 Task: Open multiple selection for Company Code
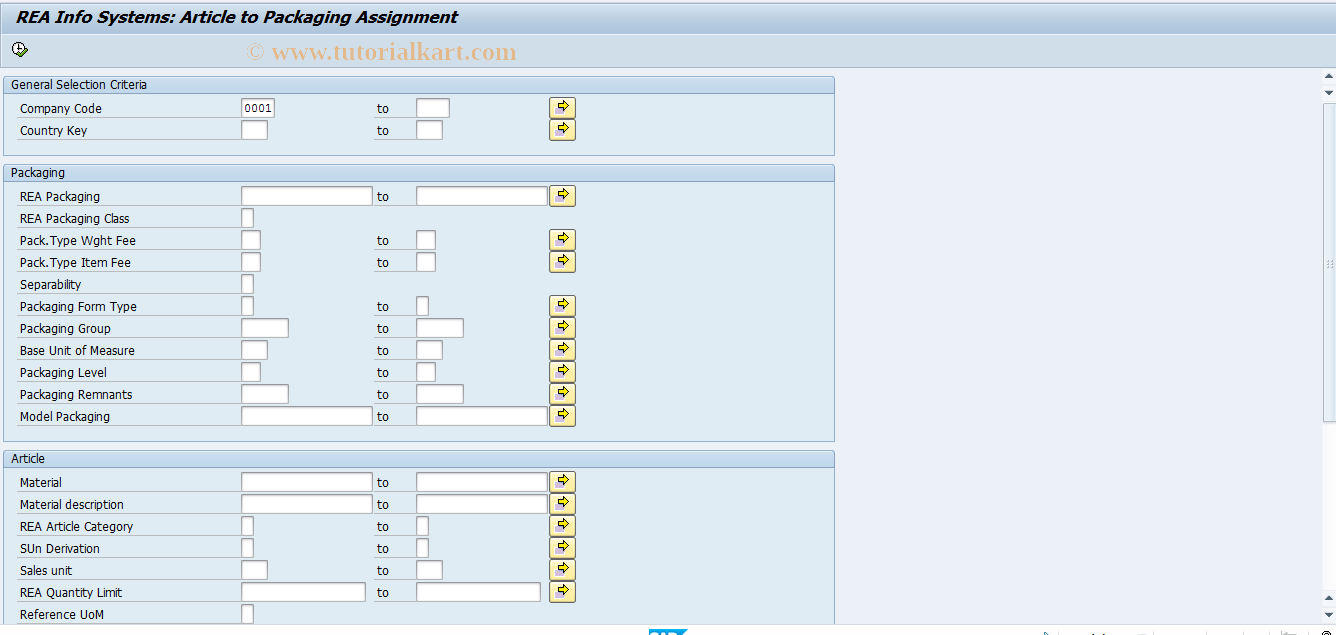(561, 107)
